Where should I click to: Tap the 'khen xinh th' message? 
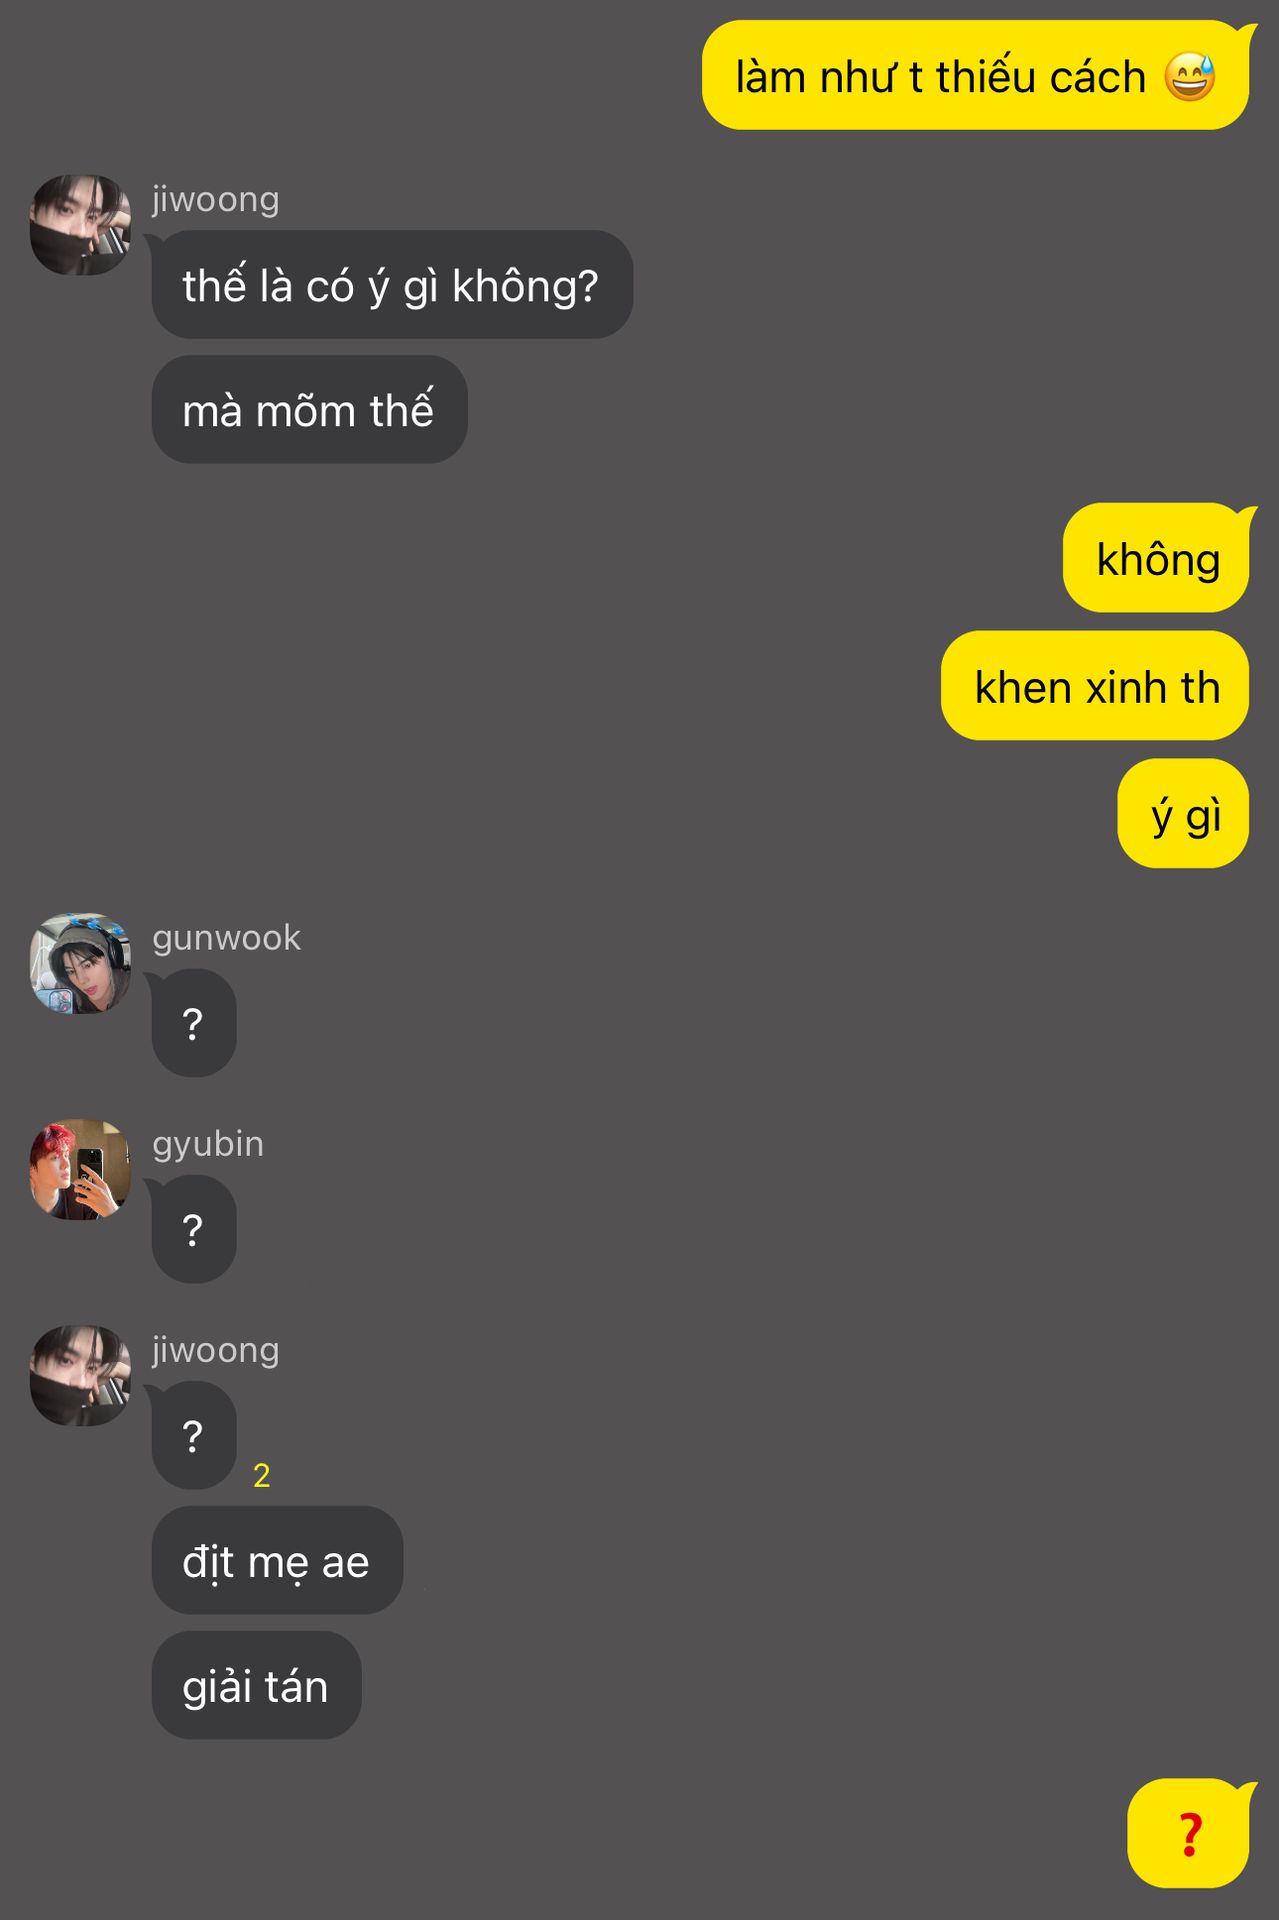1095,686
